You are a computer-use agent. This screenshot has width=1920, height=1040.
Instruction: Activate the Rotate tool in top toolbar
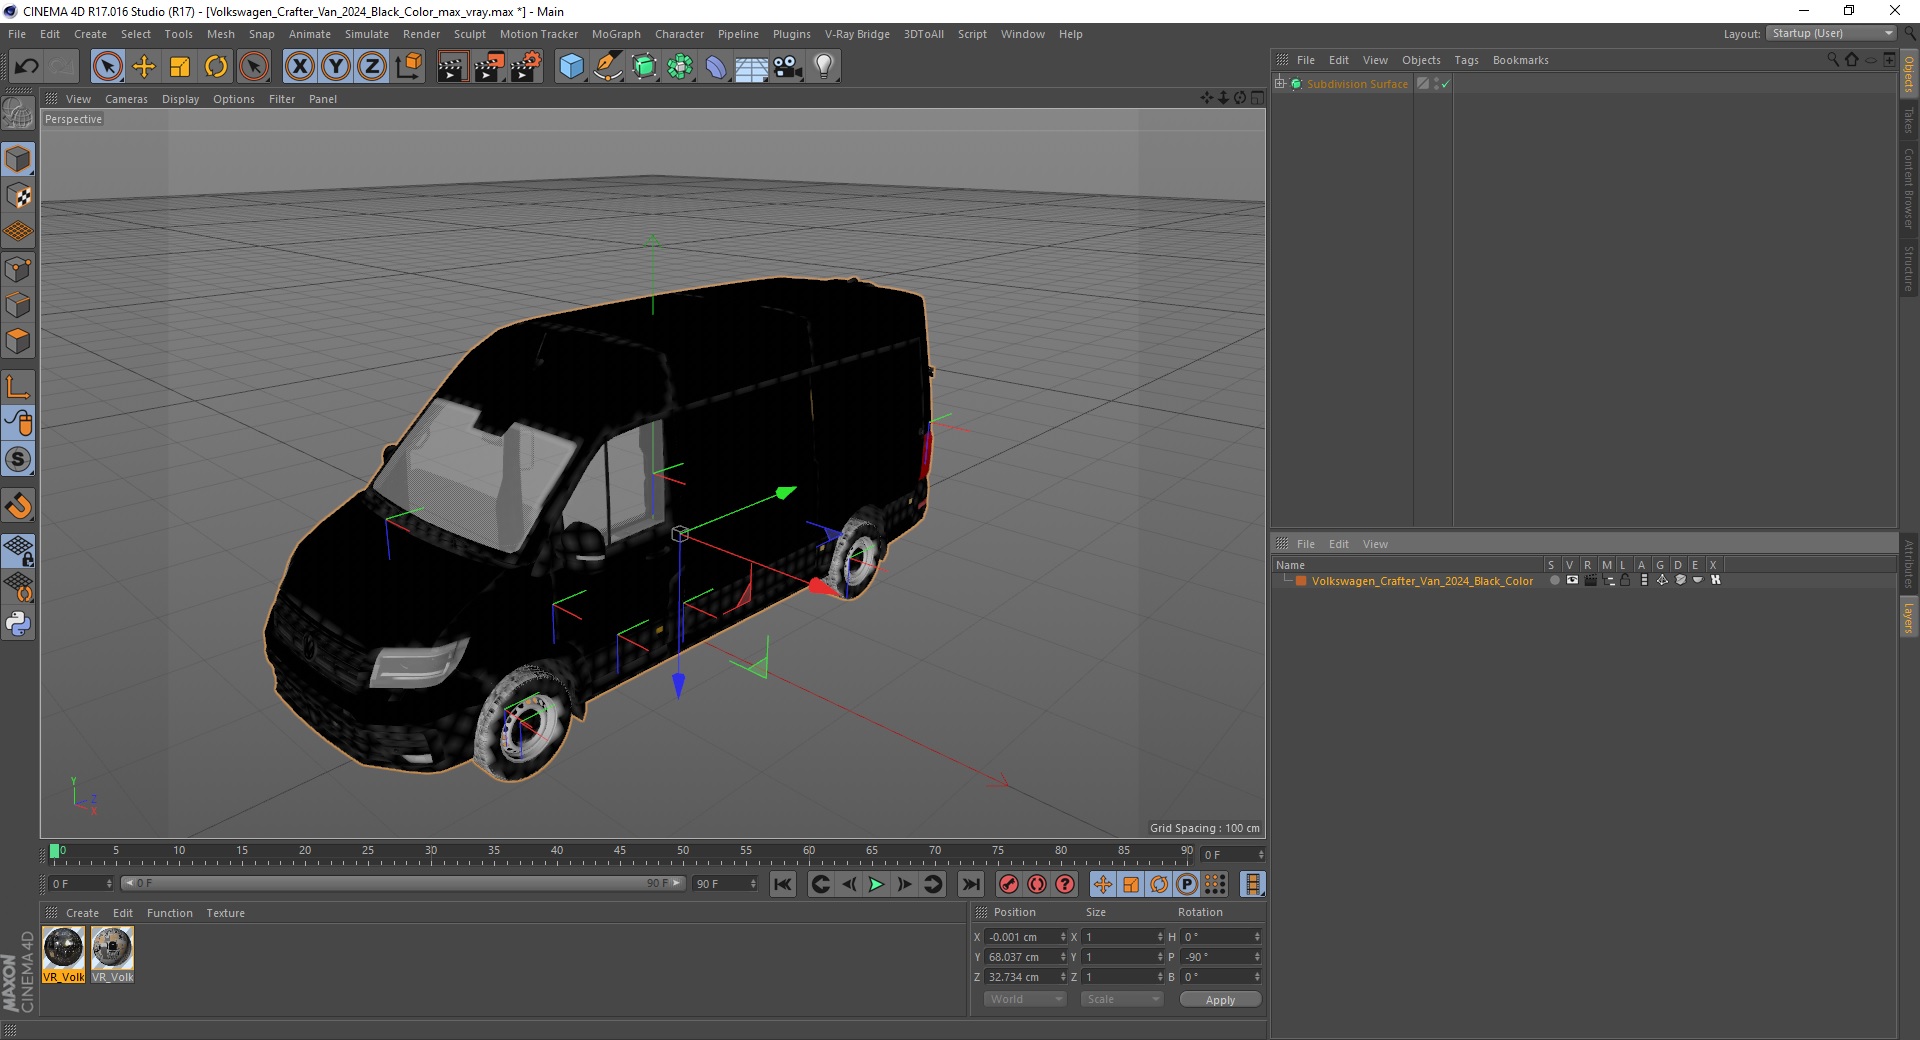(x=216, y=67)
